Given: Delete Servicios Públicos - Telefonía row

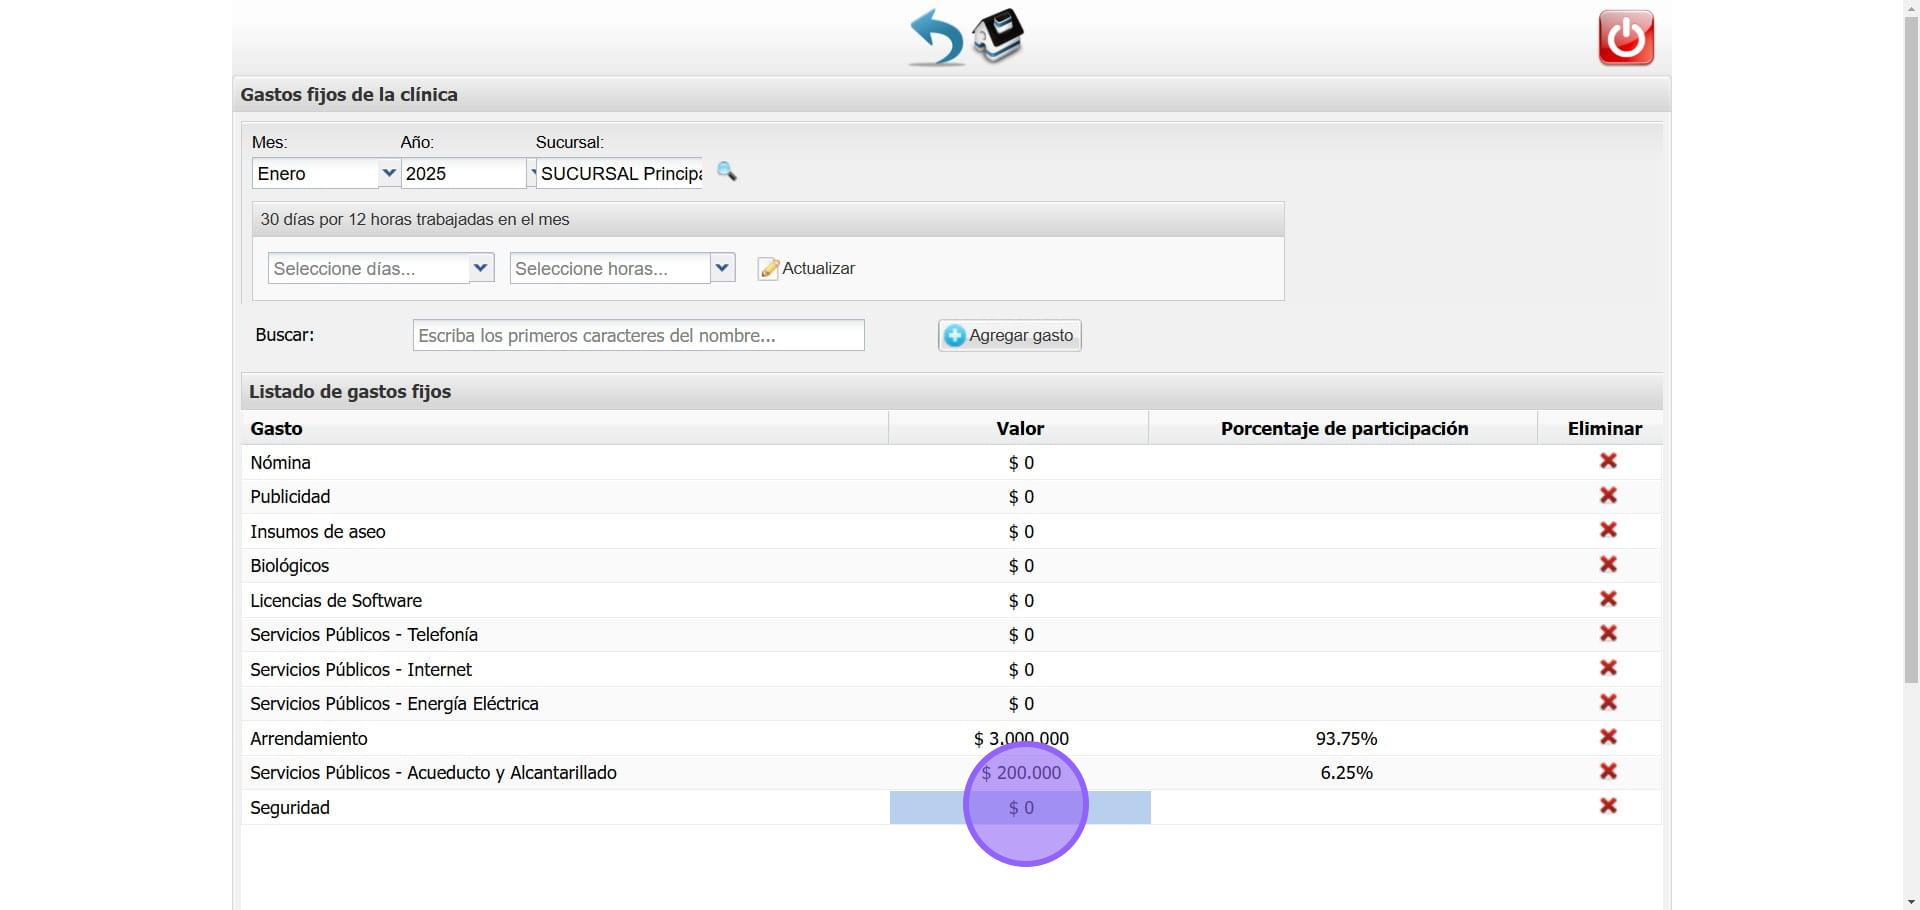Looking at the screenshot, I should click(x=1608, y=633).
